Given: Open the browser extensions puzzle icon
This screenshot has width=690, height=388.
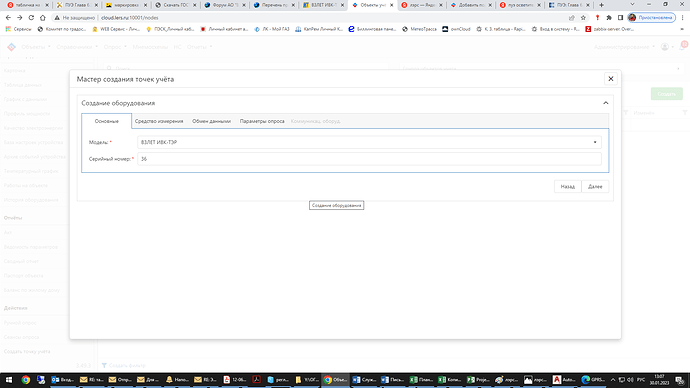Looking at the screenshot, I should coord(609,18).
